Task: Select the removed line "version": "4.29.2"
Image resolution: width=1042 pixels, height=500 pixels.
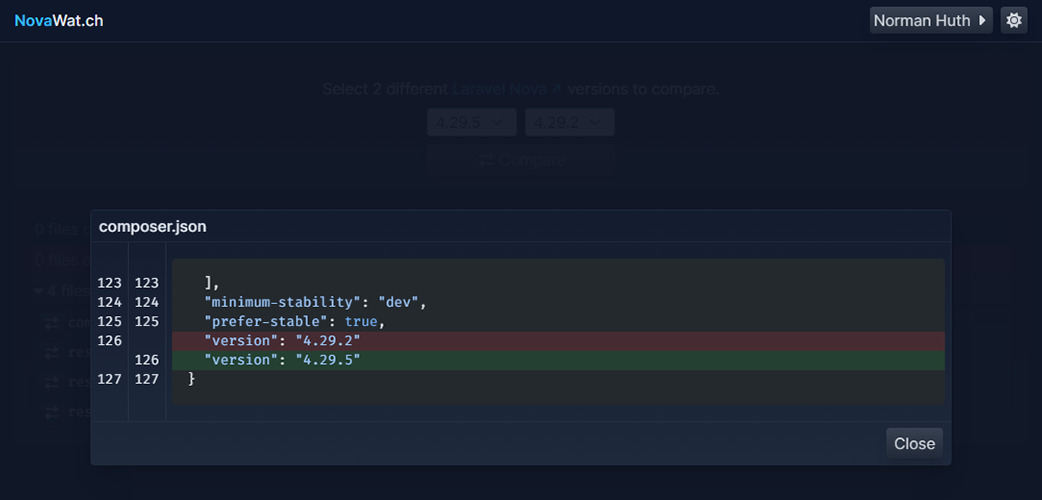Action: [x=558, y=341]
